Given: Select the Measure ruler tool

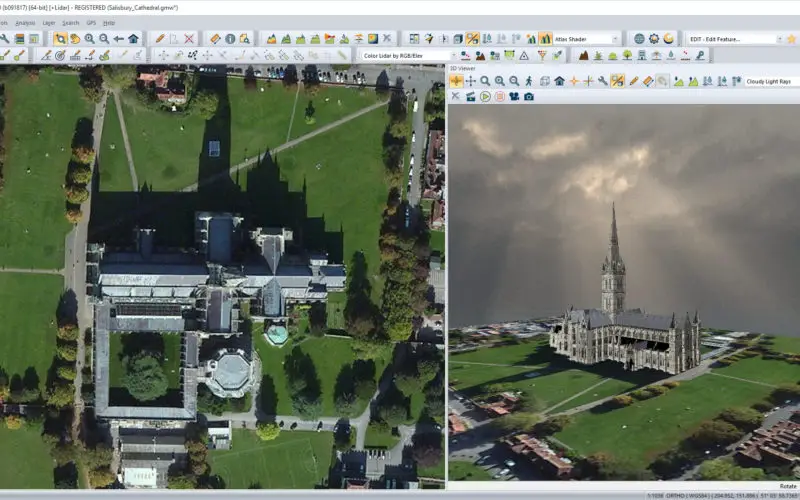Looking at the screenshot, I should (215, 39).
